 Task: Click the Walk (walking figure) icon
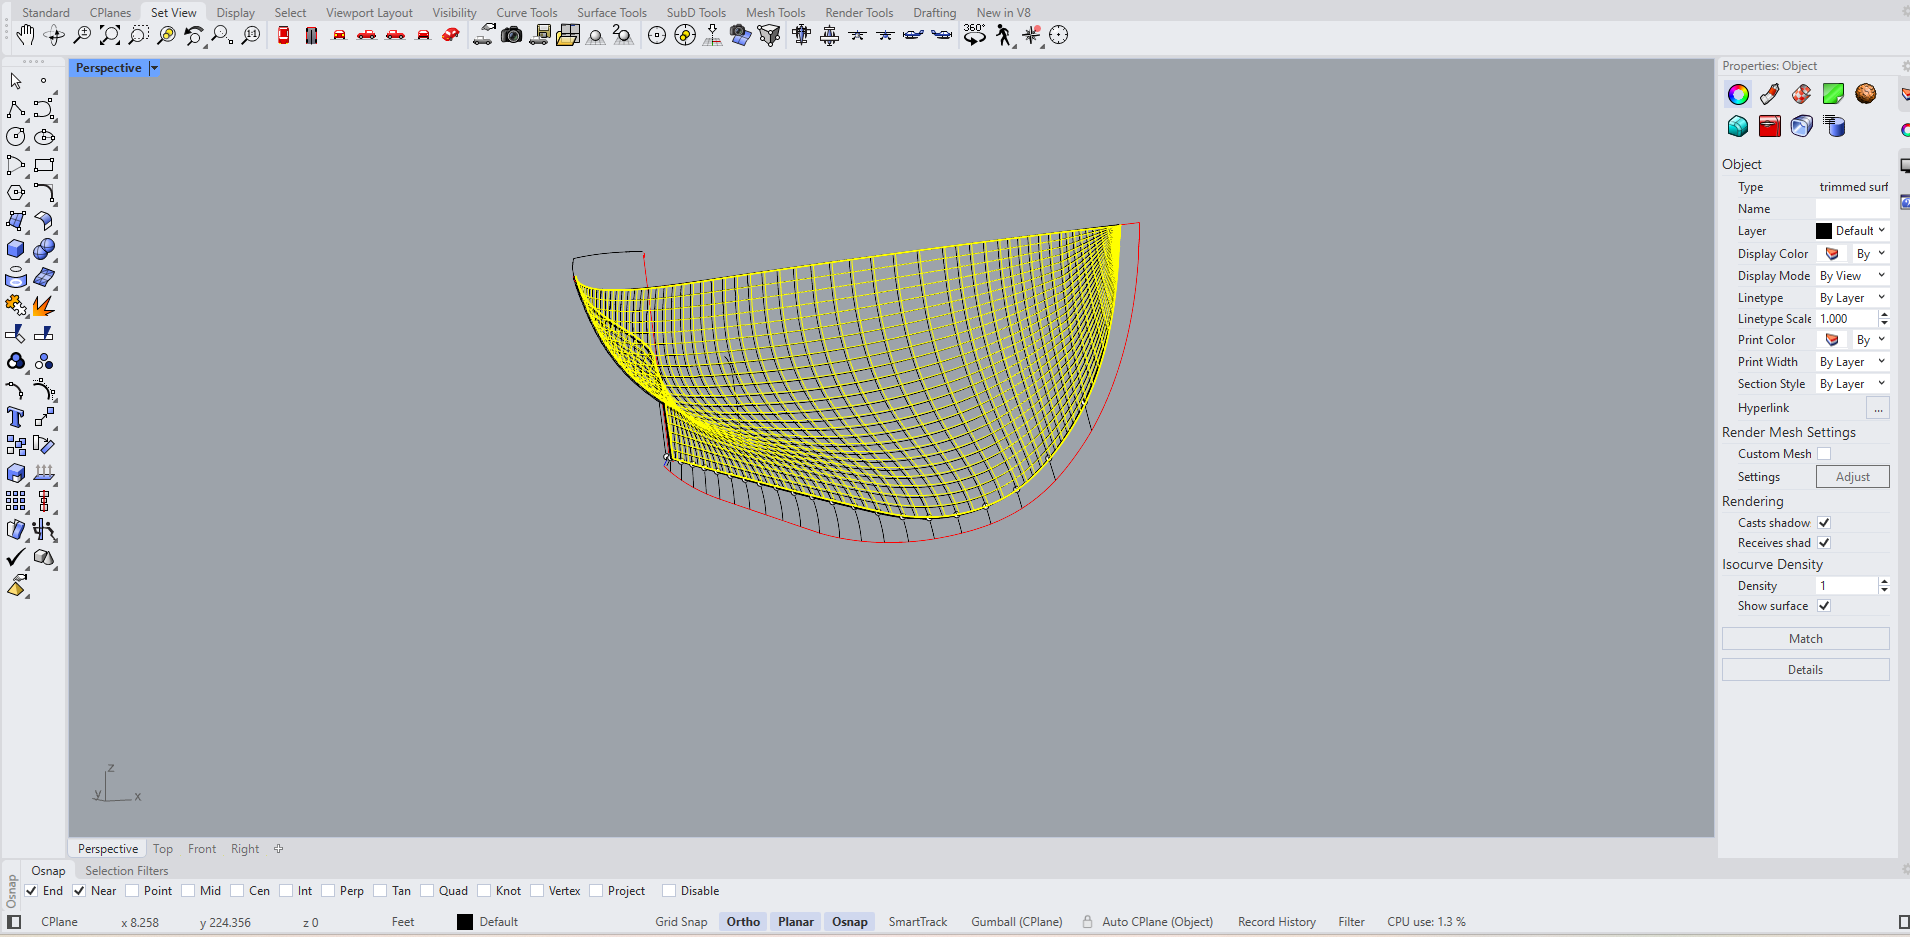[x=1003, y=36]
